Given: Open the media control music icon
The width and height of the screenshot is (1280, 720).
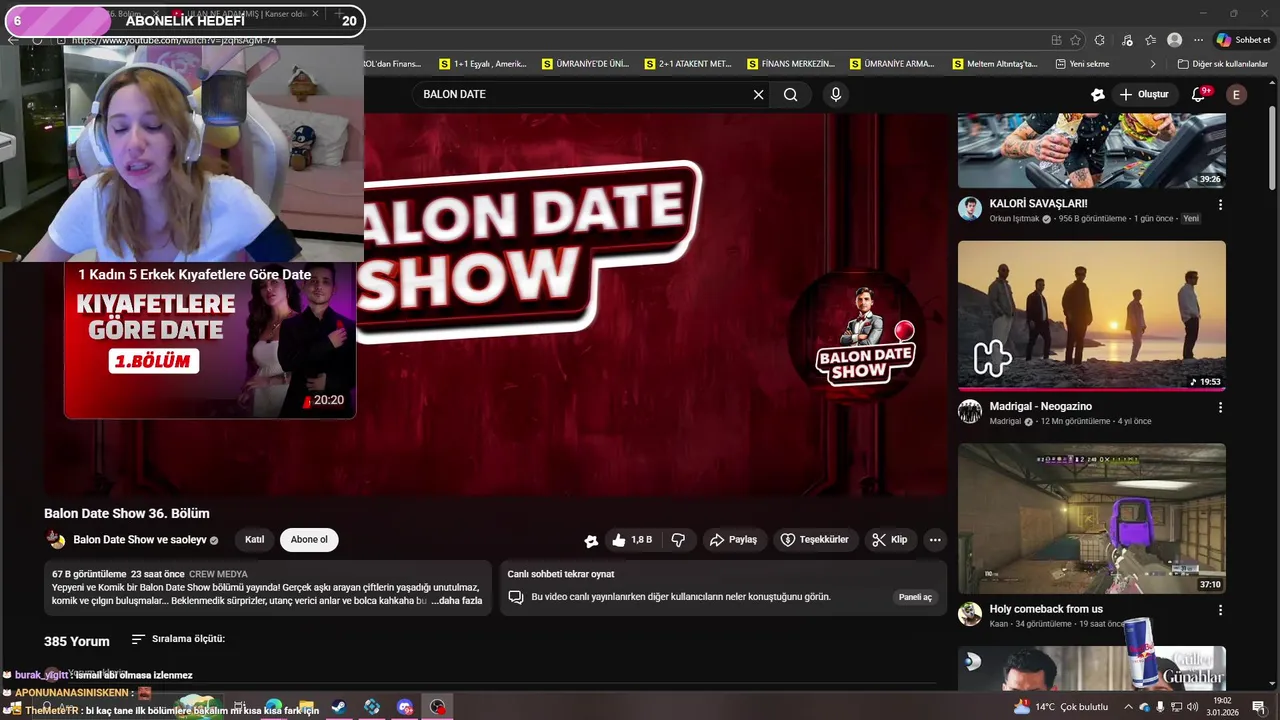Looking at the screenshot, I should tap(1127, 40).
